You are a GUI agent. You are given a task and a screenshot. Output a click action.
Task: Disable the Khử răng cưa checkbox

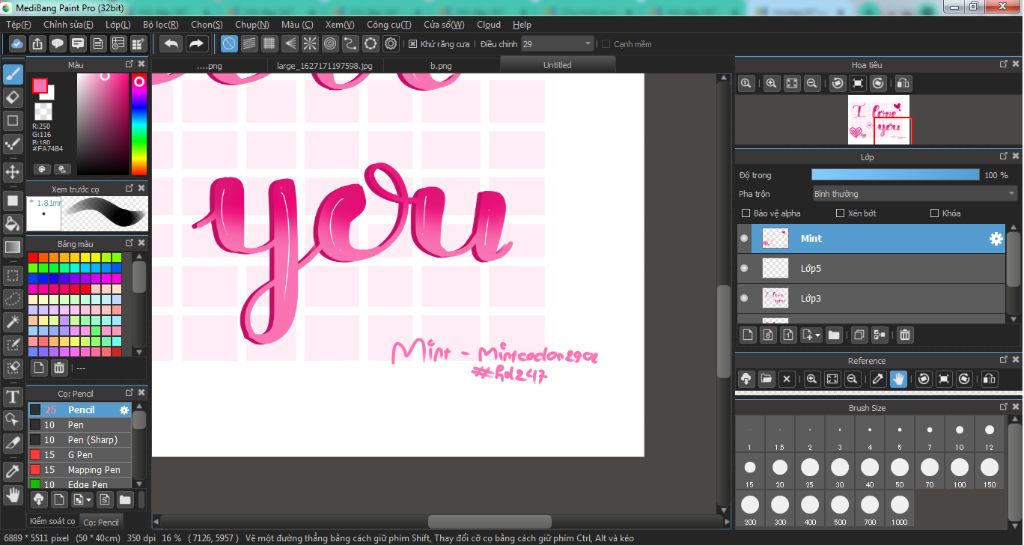coord(413,44)
